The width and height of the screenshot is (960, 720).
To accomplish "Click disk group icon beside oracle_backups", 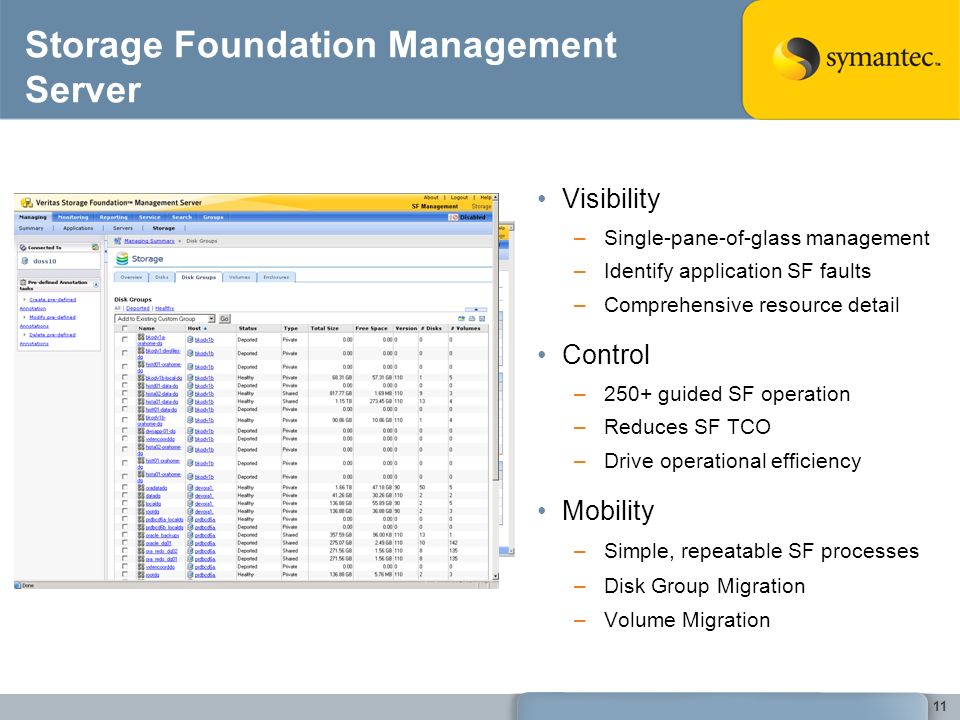I will click(141, 535).
